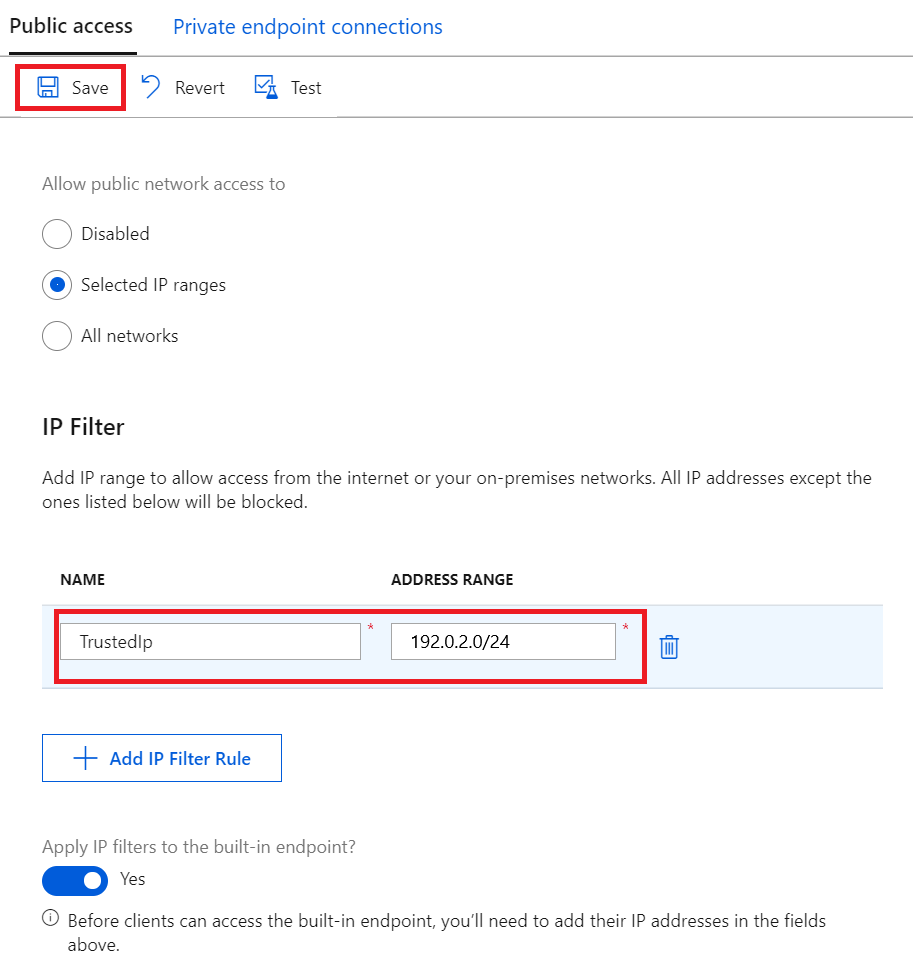Switch to Private endpoint connections tab
This screenshot has width=913, height=976.
click(x=307, y=27)
